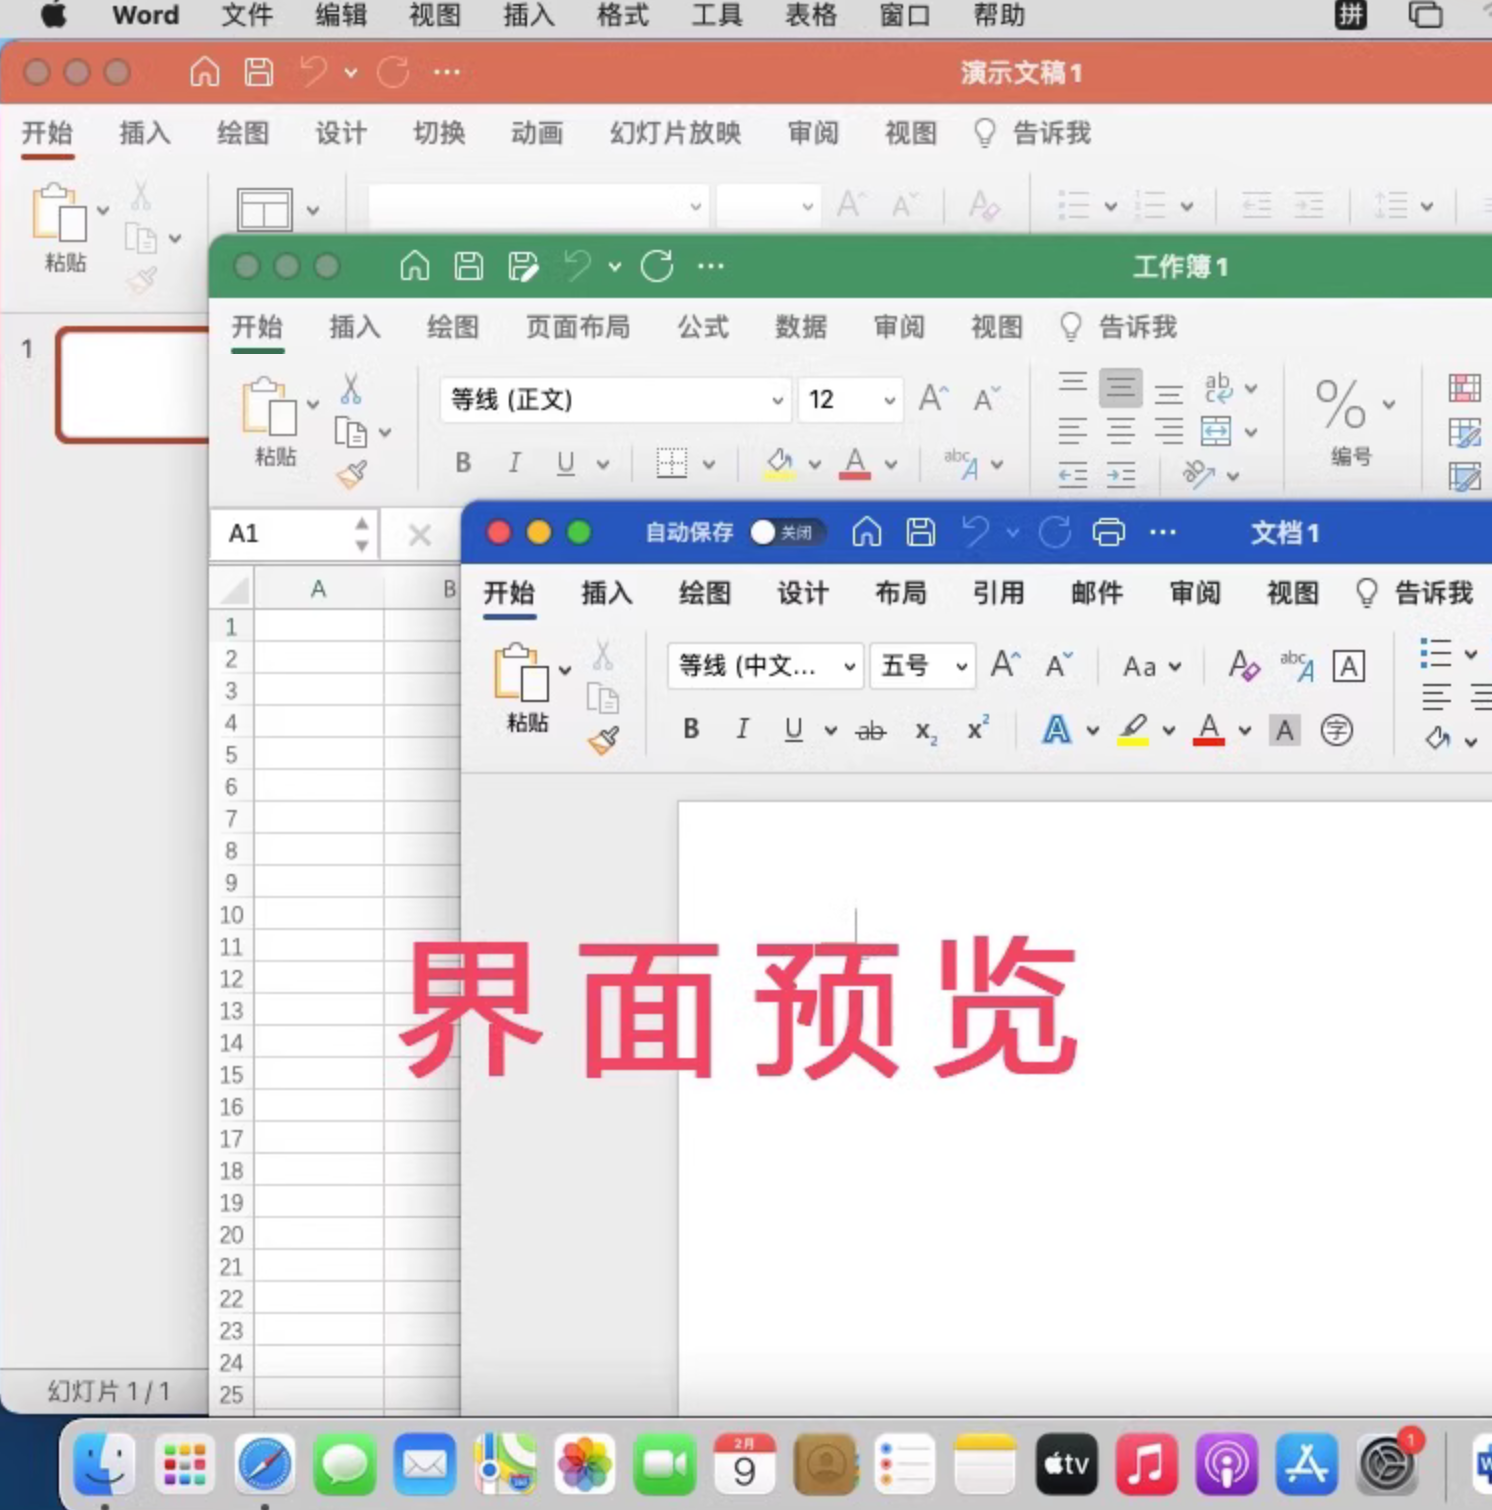The width and height of the screenshot is (1492, 1510).
Task: Click the Excel Name Box A1
Action: [293, 534]
